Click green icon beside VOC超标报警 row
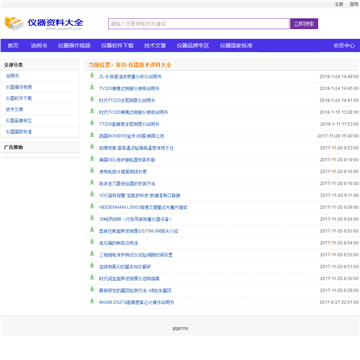 (92, 194)
